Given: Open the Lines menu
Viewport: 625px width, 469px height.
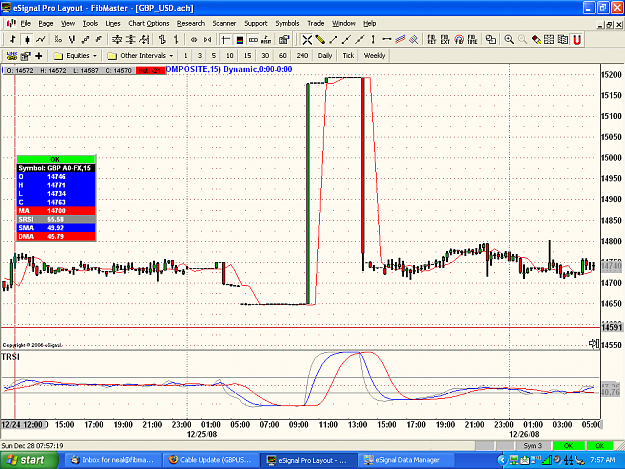Looking at the screenshot, I should (x=113, y=24).
